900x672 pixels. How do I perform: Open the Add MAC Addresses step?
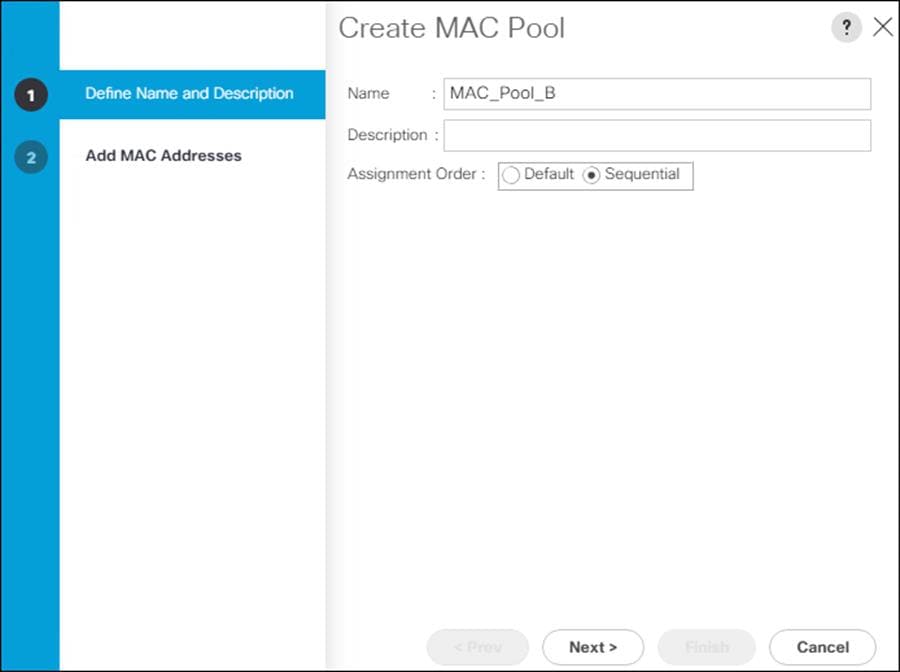(163, 156)
